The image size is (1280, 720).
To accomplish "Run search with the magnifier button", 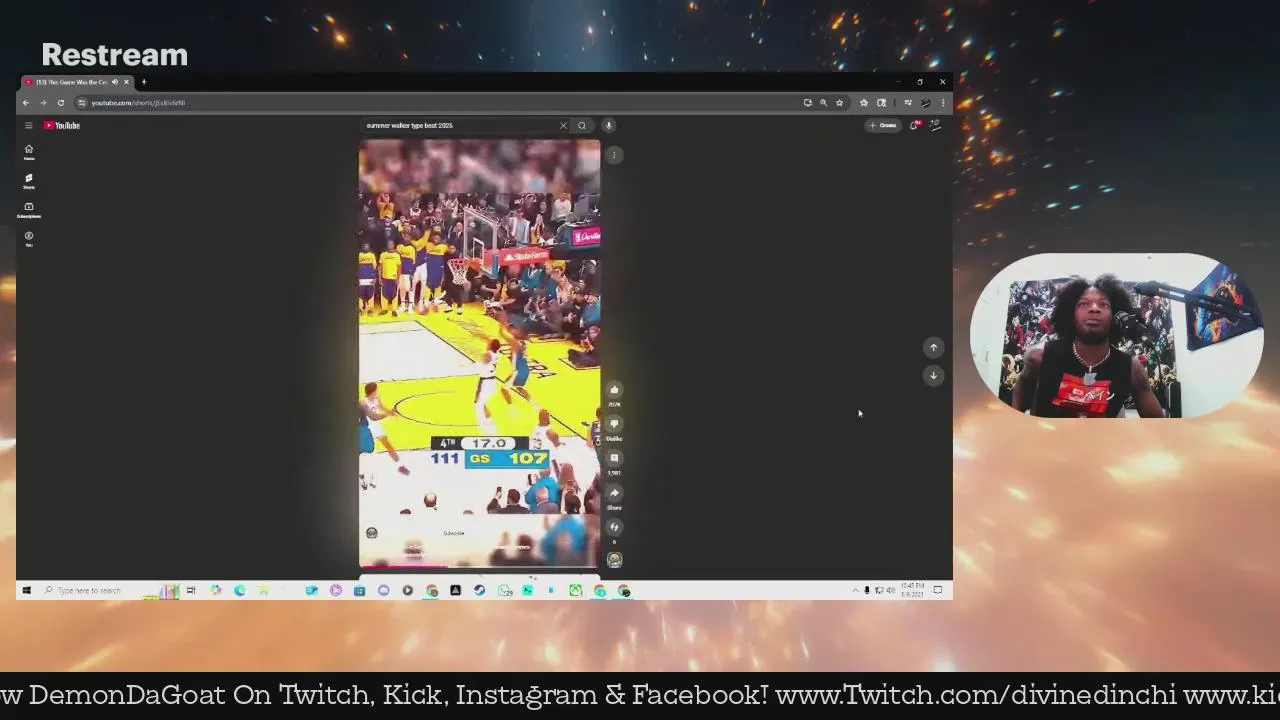I will [582, 126].
